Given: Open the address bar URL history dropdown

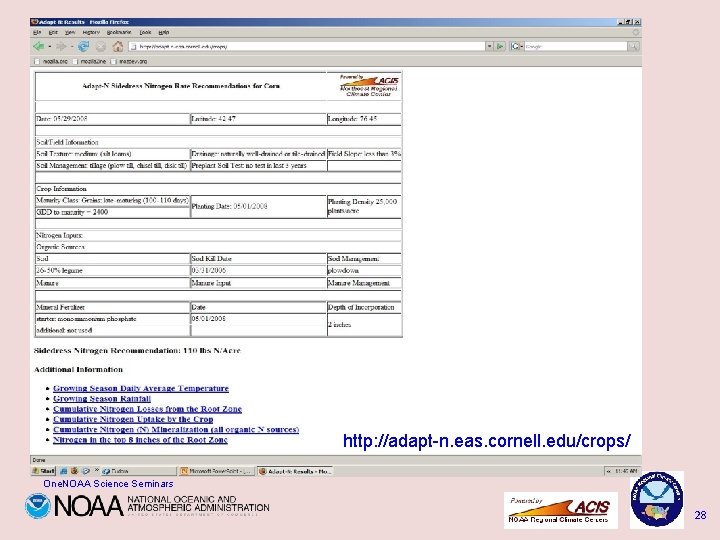Looking at the screenshot, I should (x=489, y=46).
